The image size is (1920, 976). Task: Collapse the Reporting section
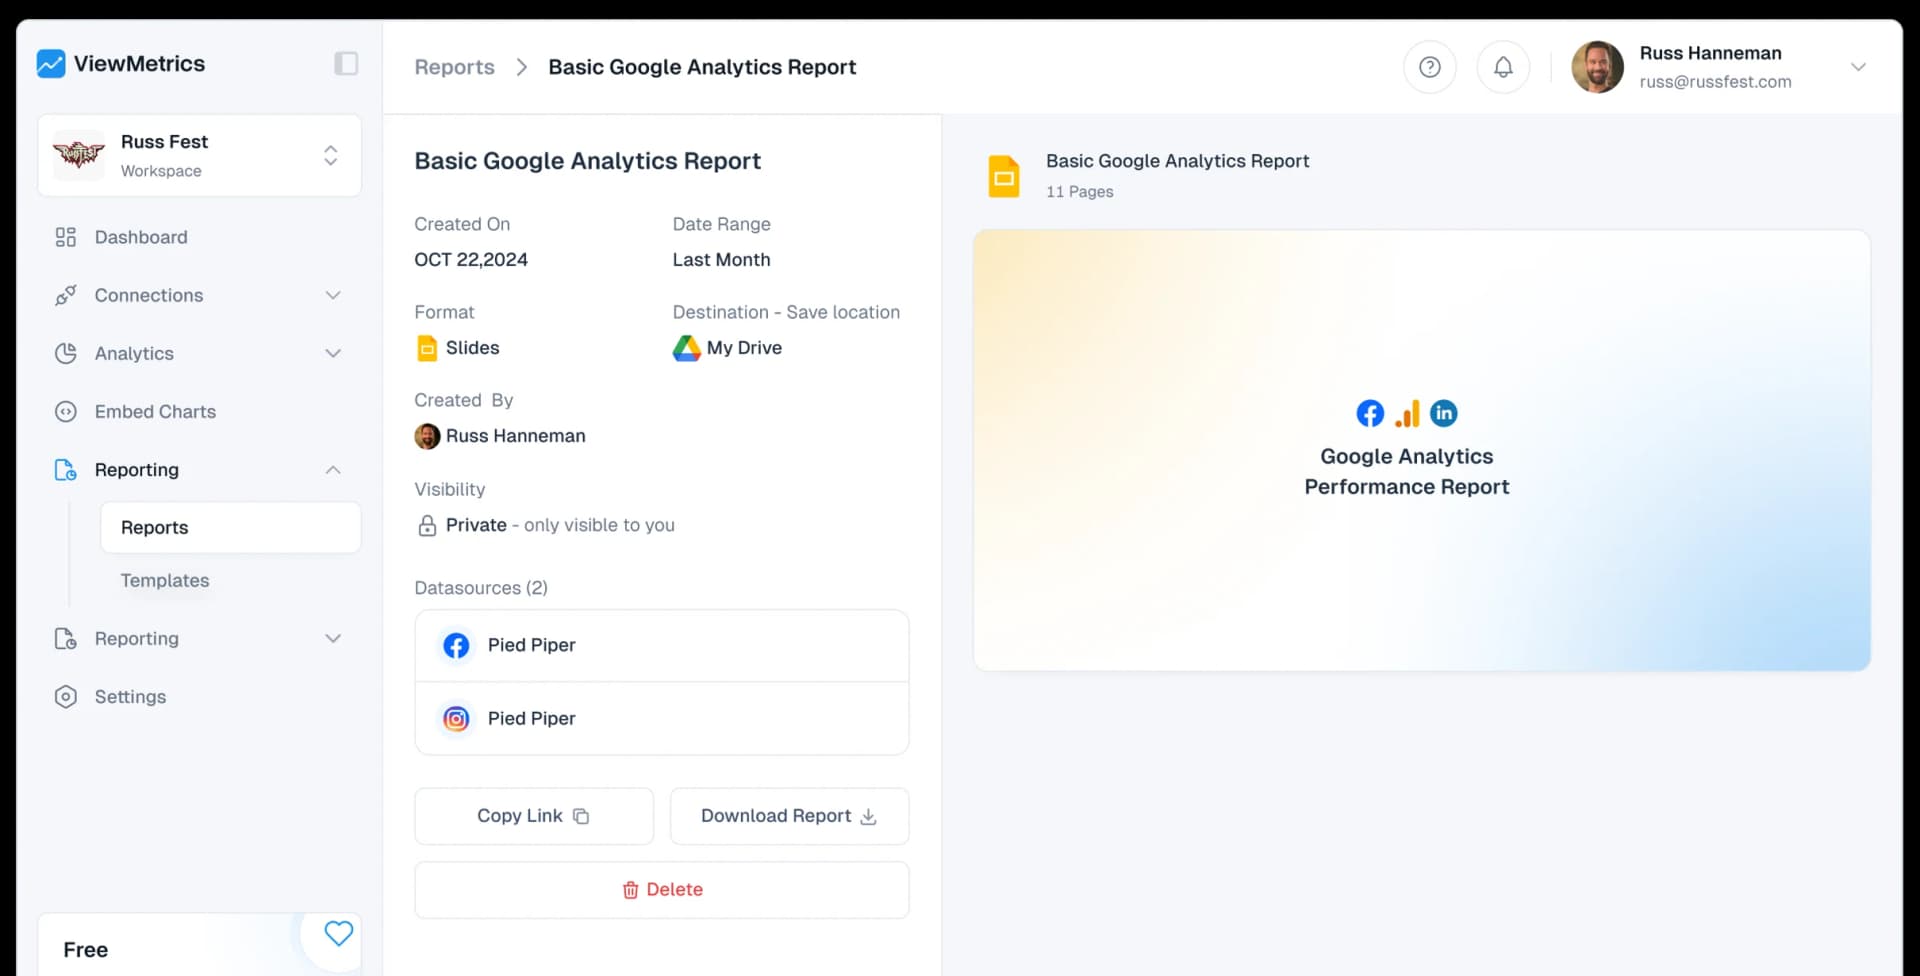pyautogui.click(x=333, y=470)
